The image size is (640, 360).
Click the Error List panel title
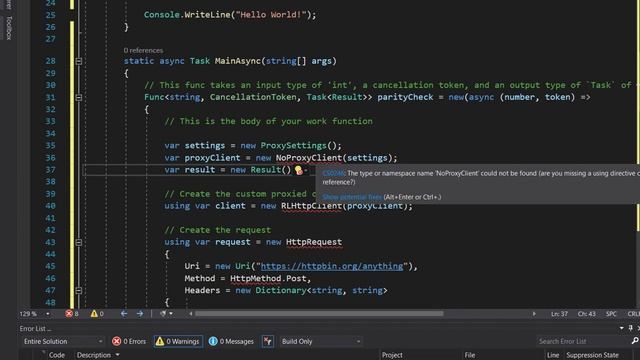35,329
